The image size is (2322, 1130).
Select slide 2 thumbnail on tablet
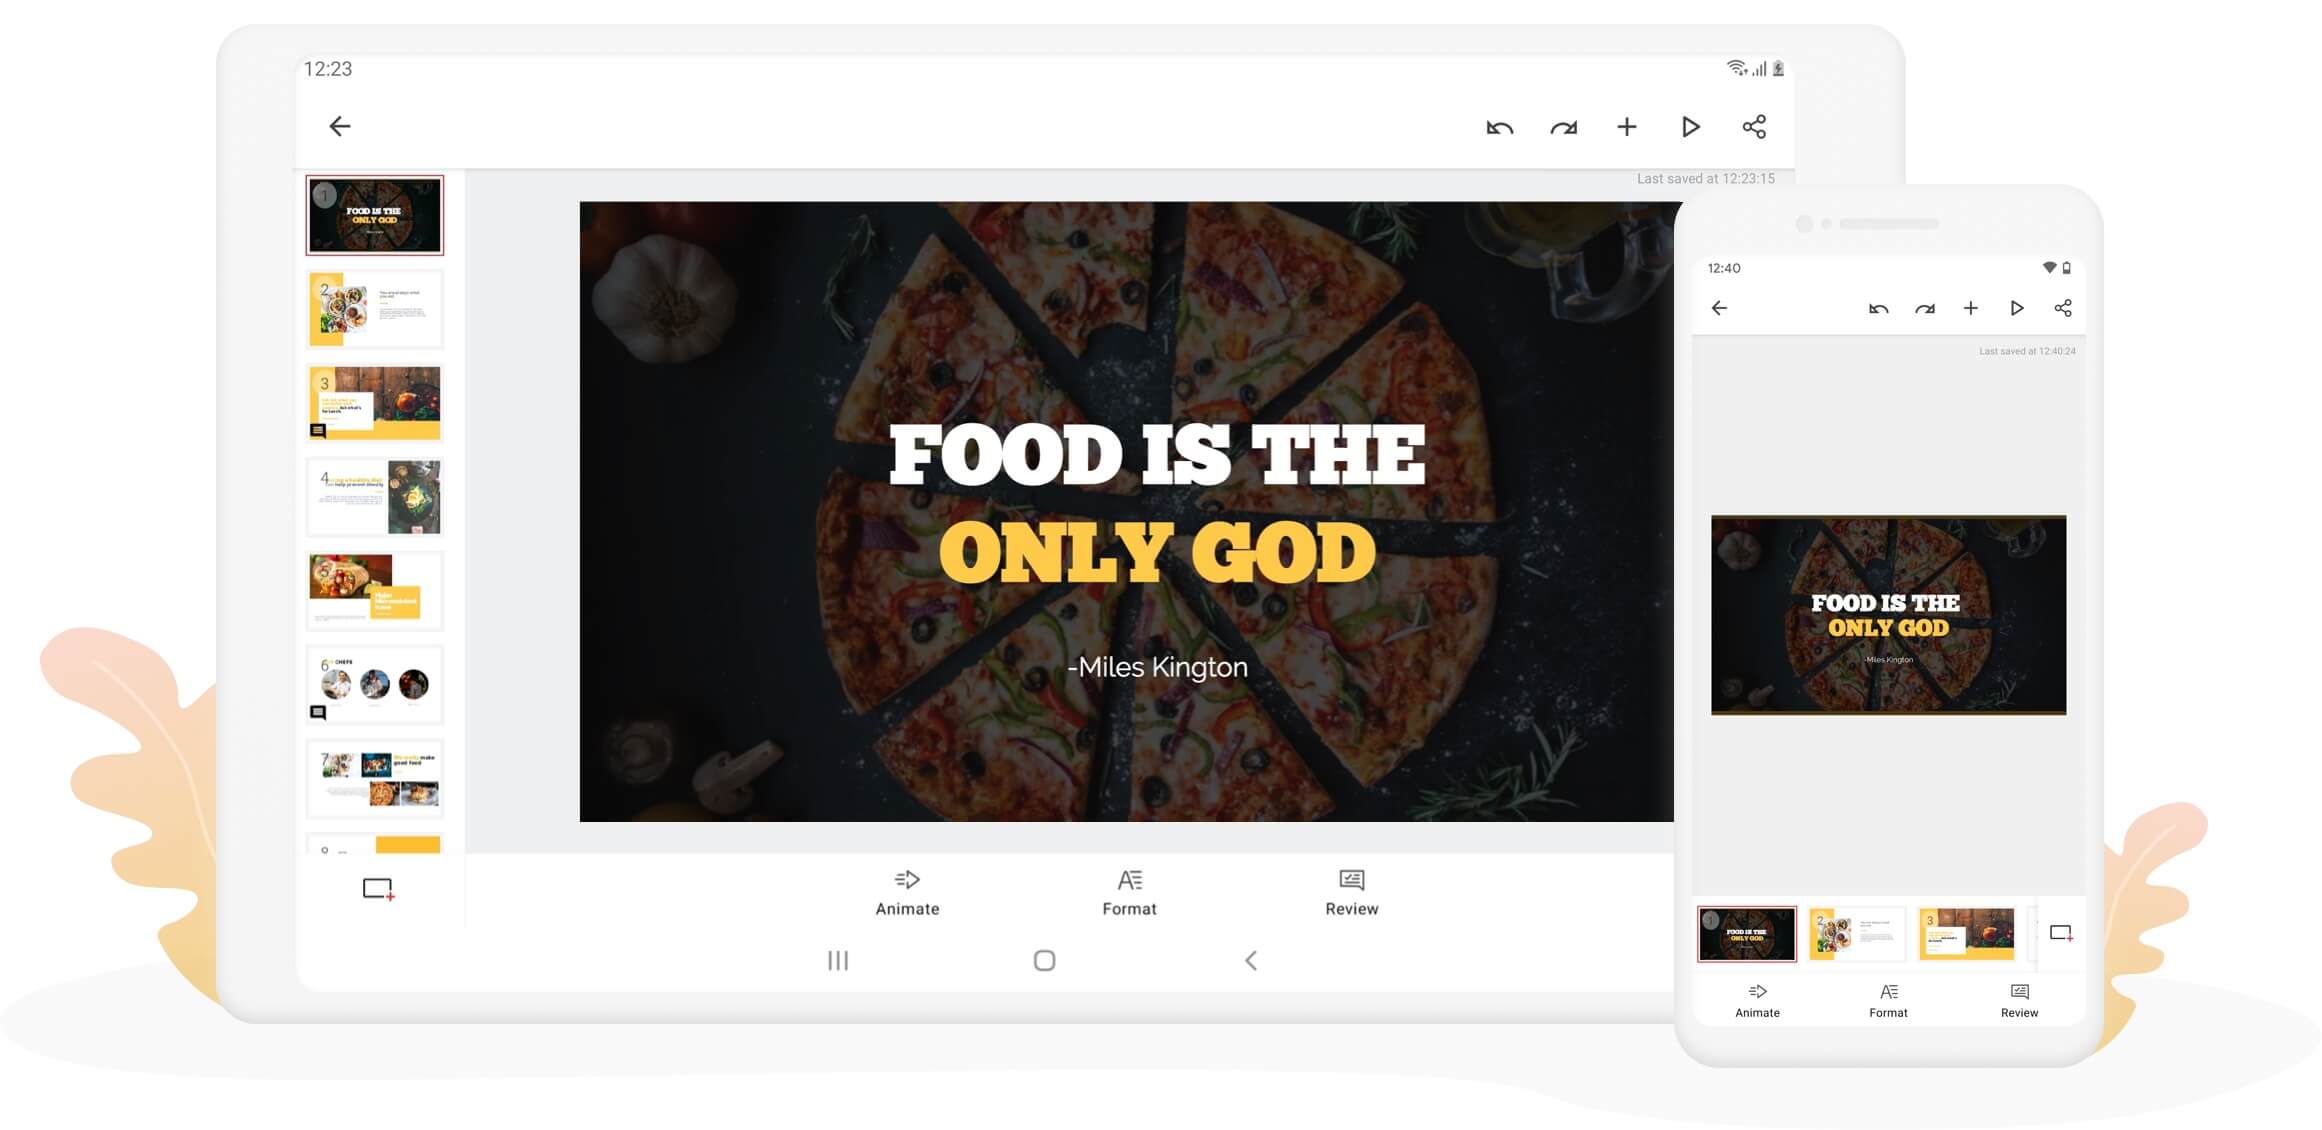374,309
